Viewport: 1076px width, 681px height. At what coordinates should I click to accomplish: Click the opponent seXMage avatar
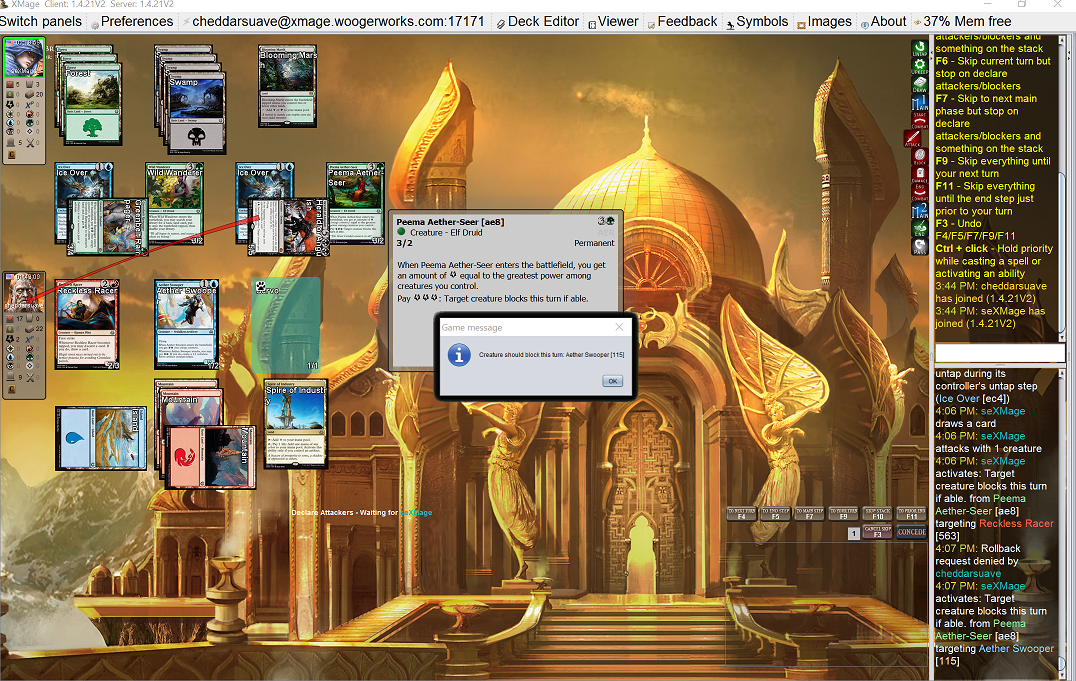pos(24,58)
